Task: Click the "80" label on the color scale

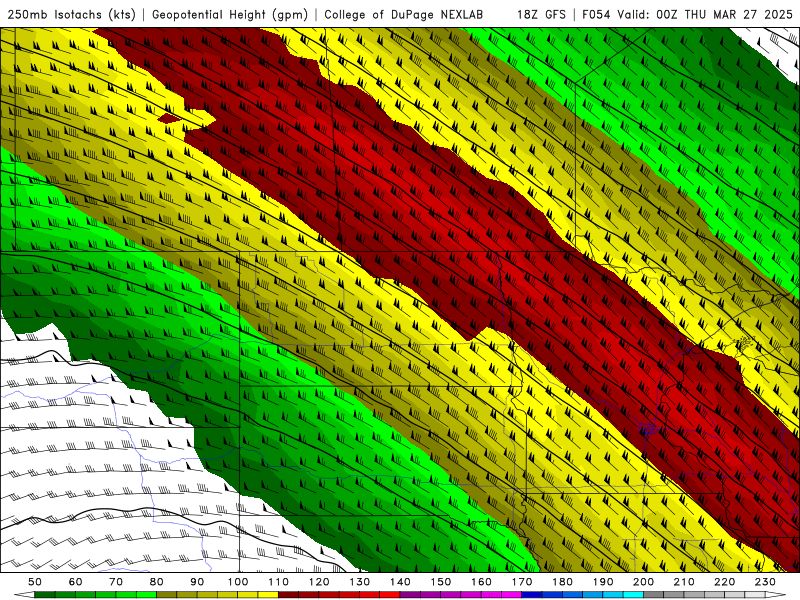Action: pos(157,582)
